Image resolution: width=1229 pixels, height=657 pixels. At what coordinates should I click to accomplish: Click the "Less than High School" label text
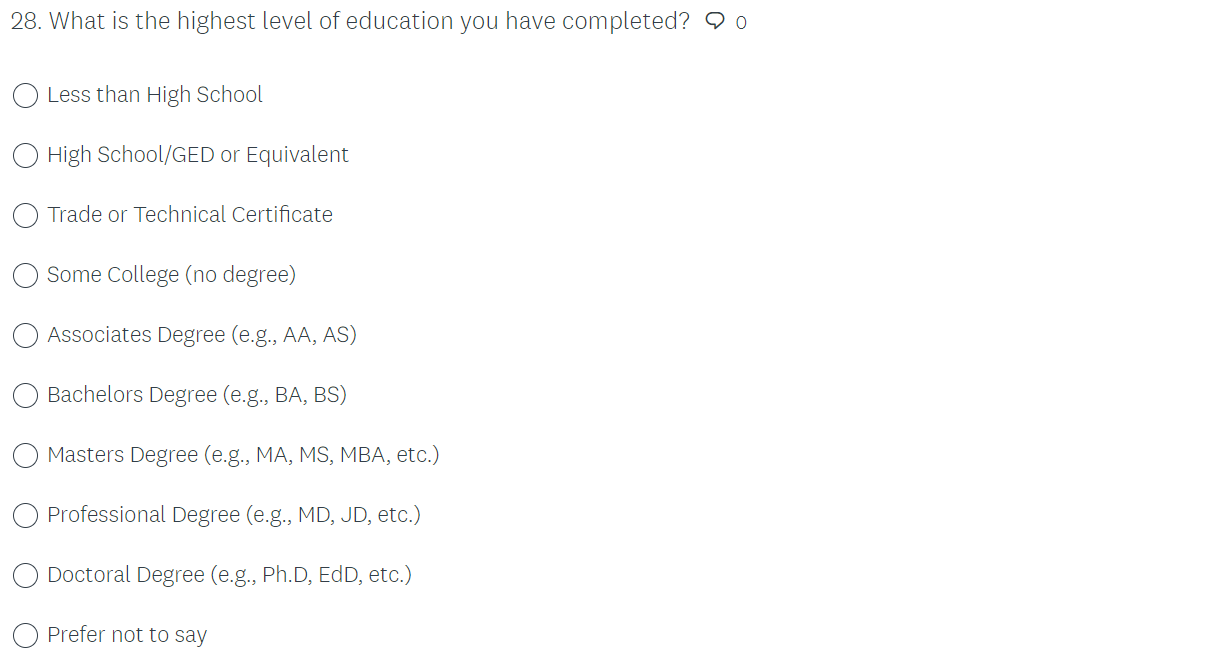point(155,95)
